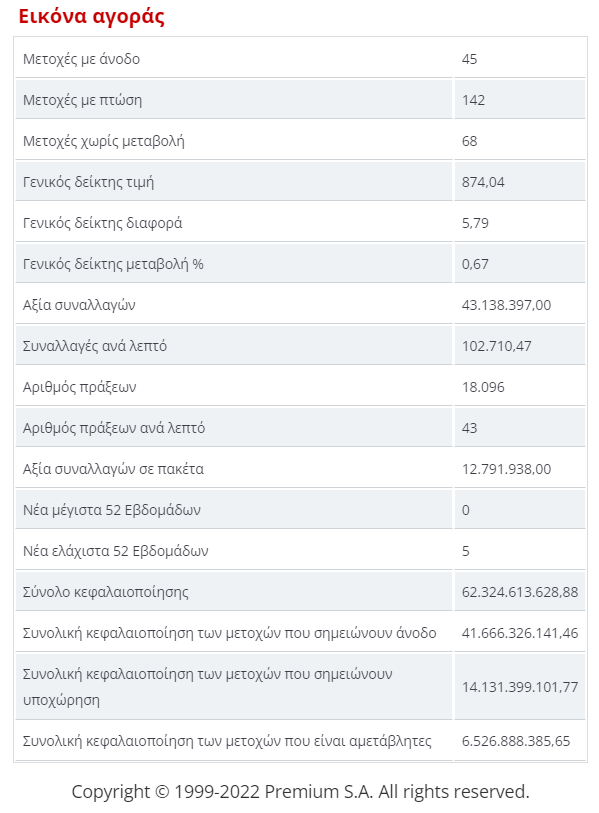Click the value 45 for rising stocks
This screenshot has width=599, height=813.
point(469,59)
